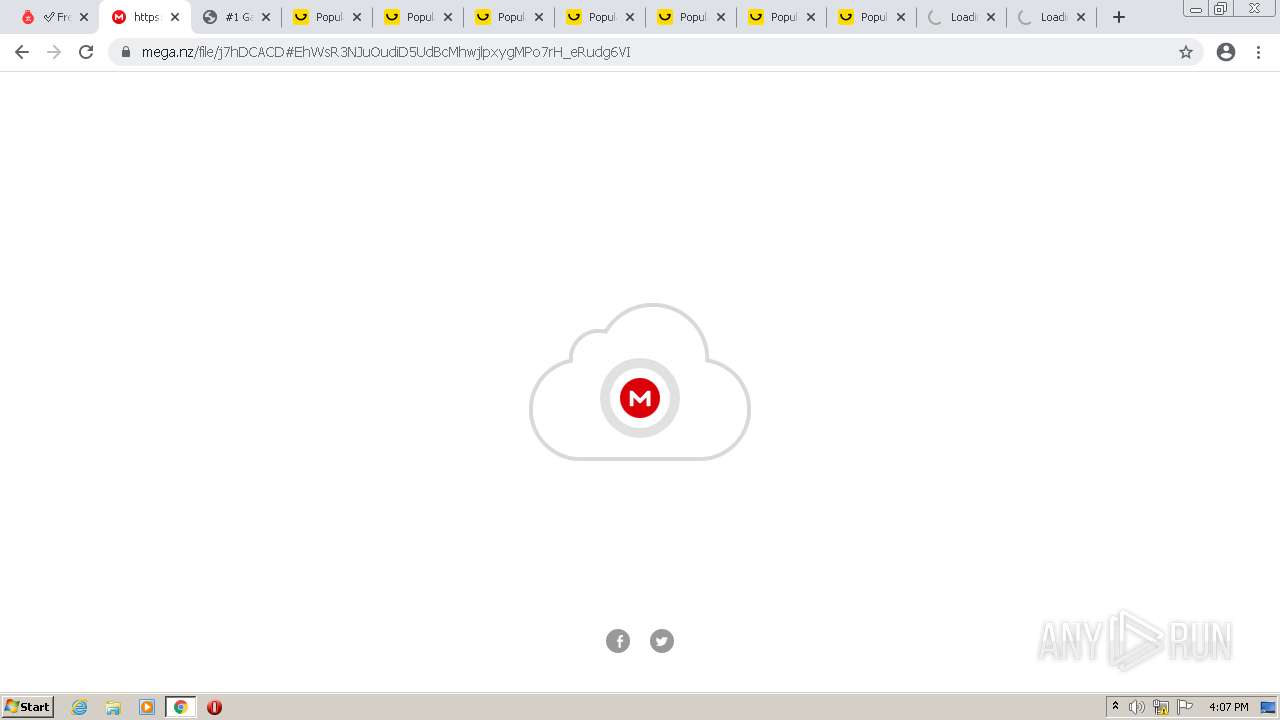Screen dimensions: 1280x720
Task: Minimize the Chrome window
Action: [x=1196, y=9]
